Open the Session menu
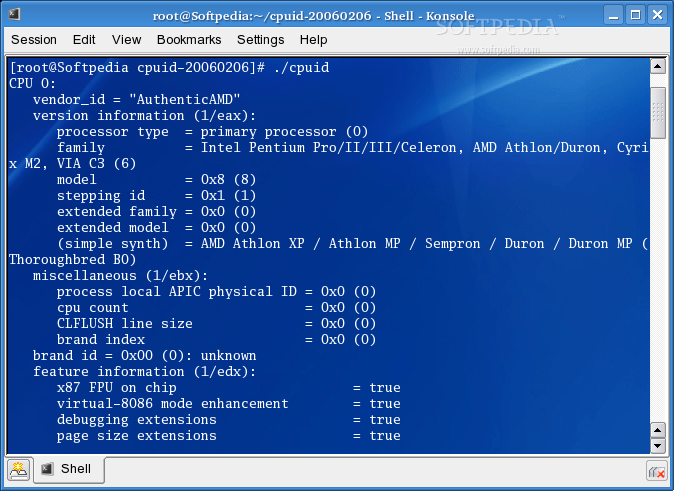This screenshot has height=491, width=674. (x=34, y=40)
